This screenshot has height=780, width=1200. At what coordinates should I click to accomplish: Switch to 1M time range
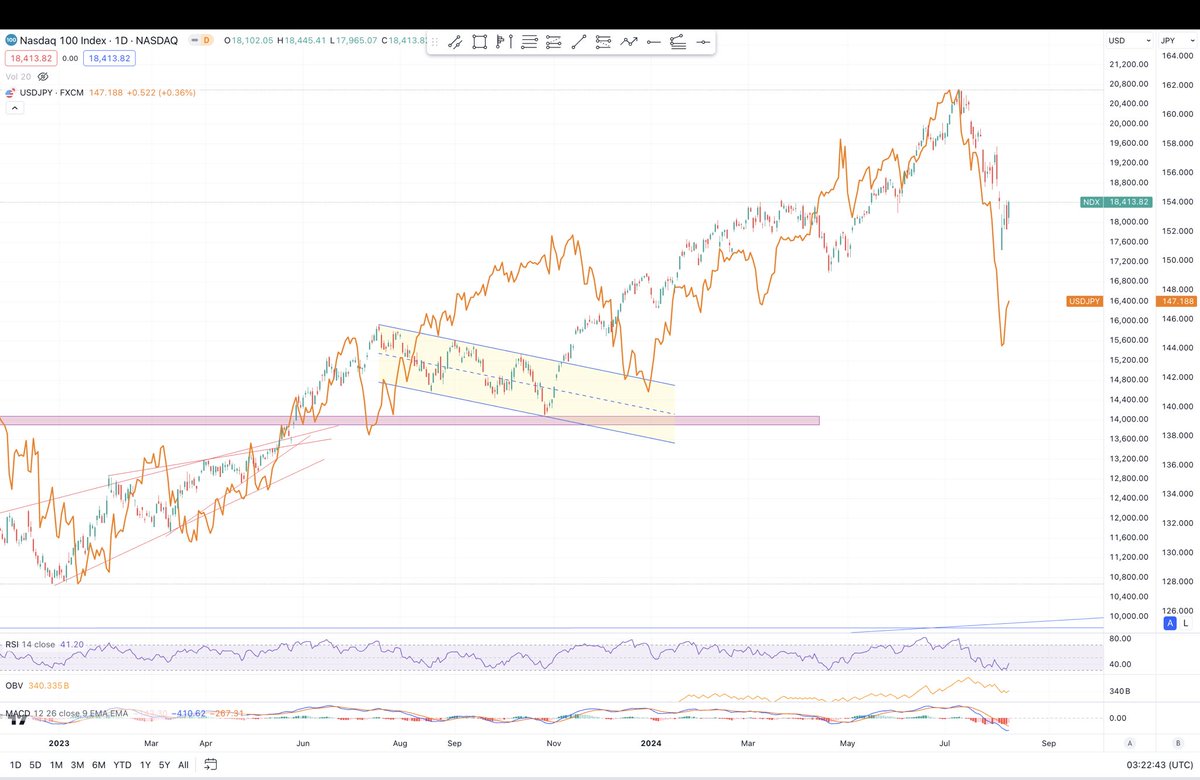(57, 765)
